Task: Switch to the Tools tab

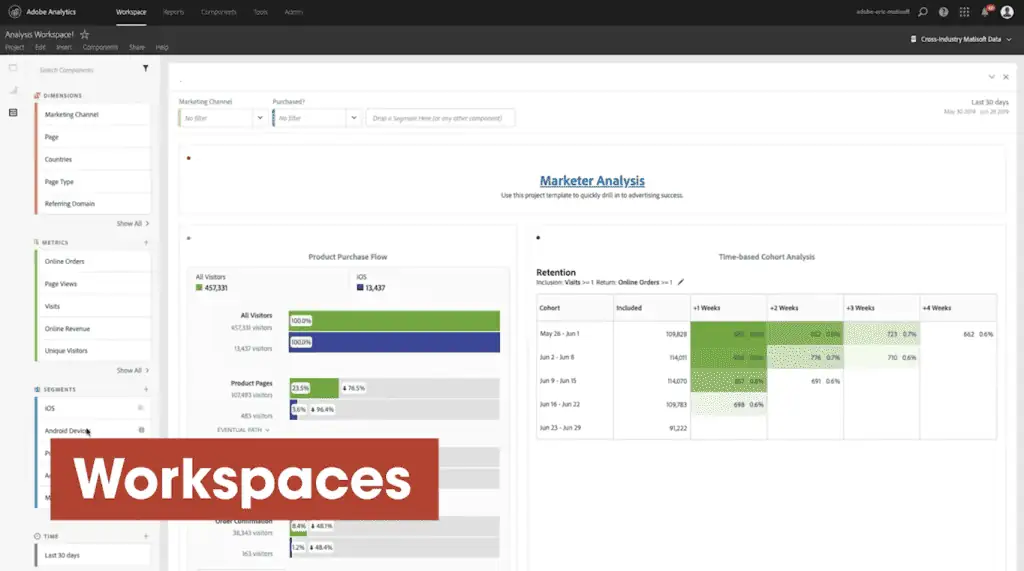Action: pyautogui.click(x=261, y=12)
